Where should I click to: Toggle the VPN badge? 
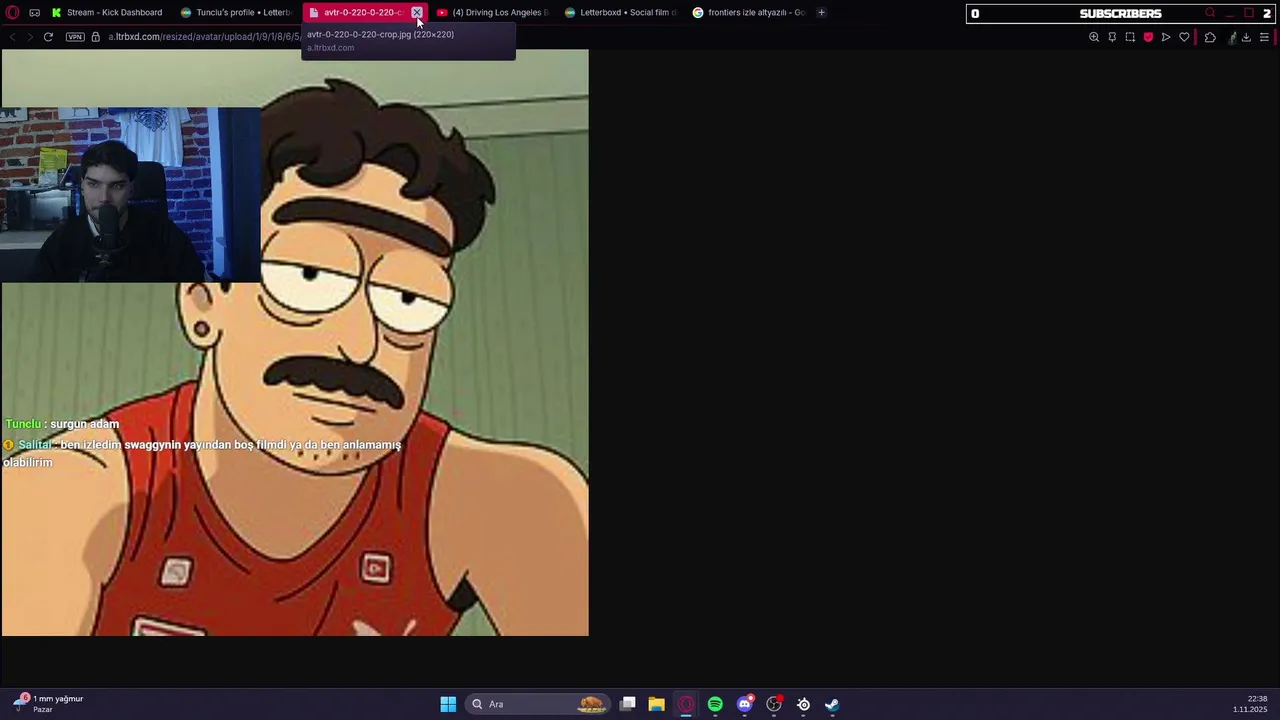[x=75, y=37]
